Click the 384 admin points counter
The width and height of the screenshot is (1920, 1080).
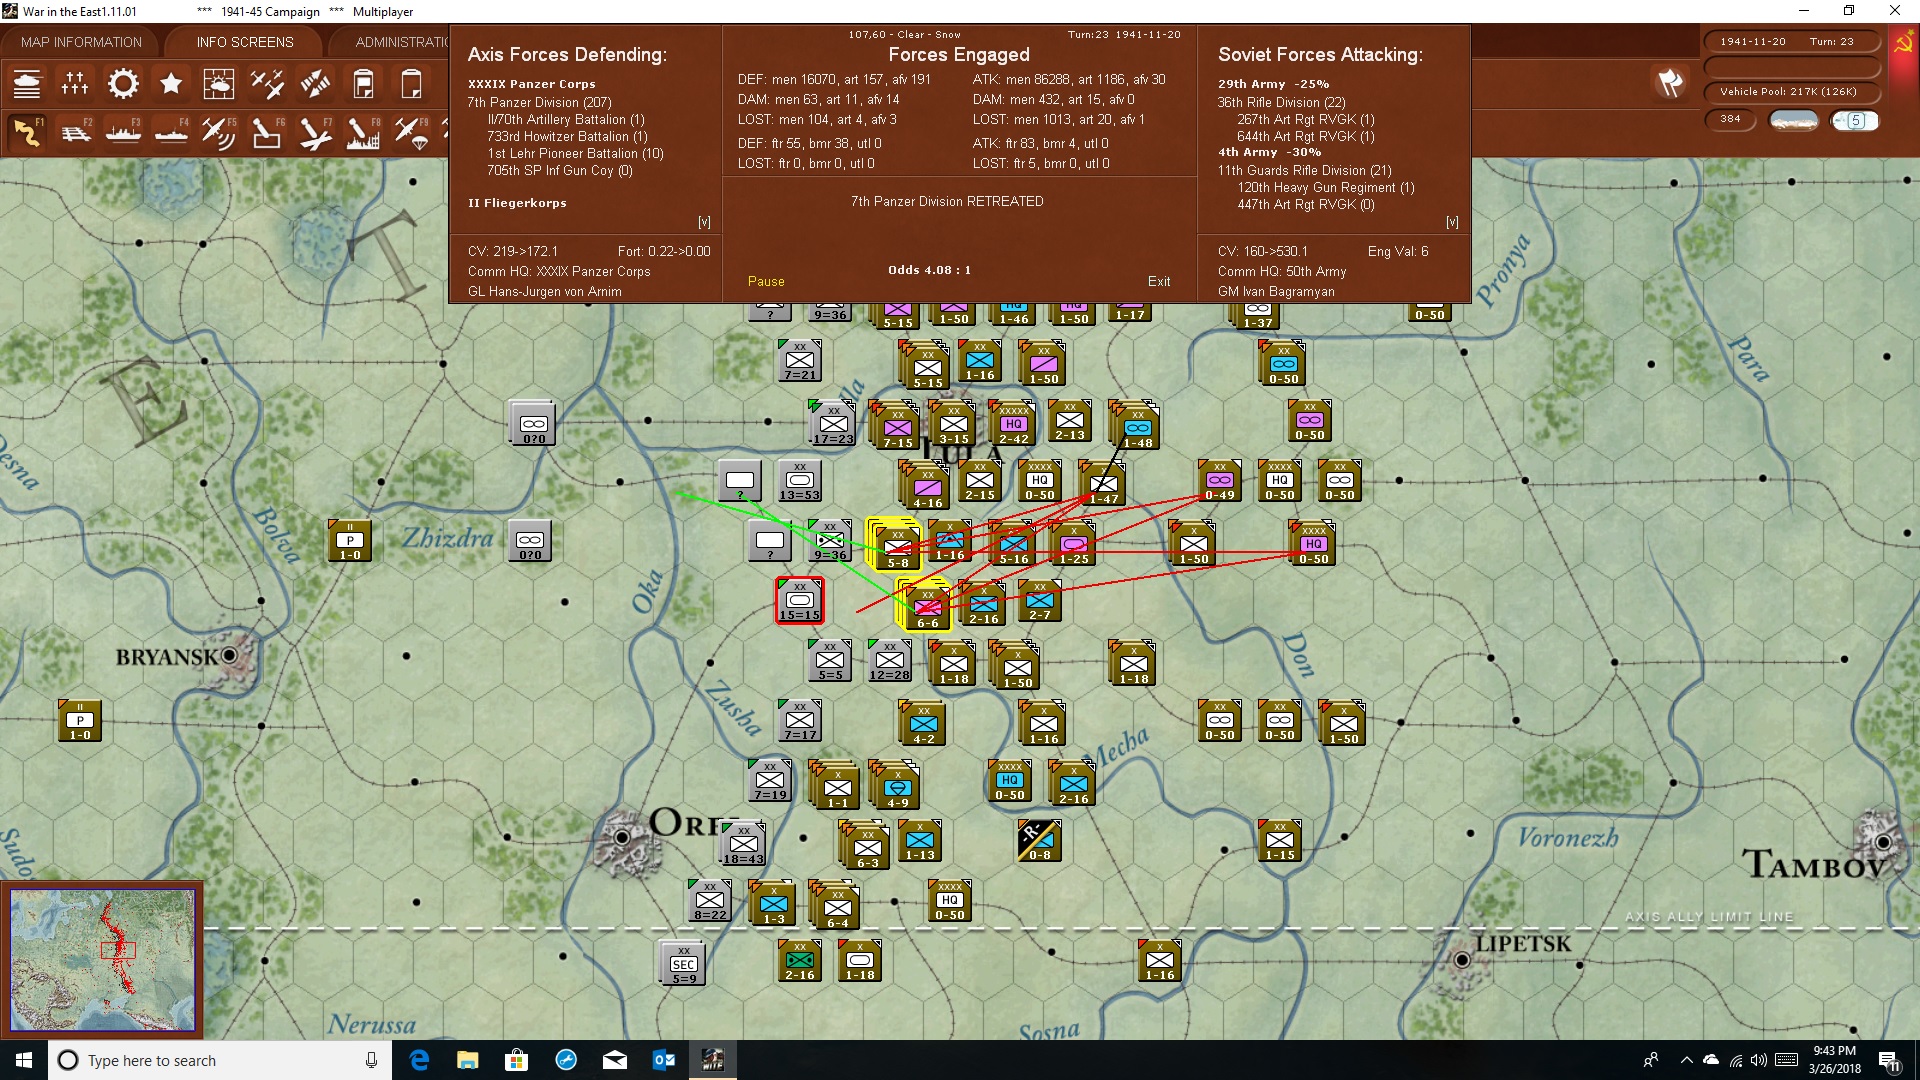point(1730,119)
